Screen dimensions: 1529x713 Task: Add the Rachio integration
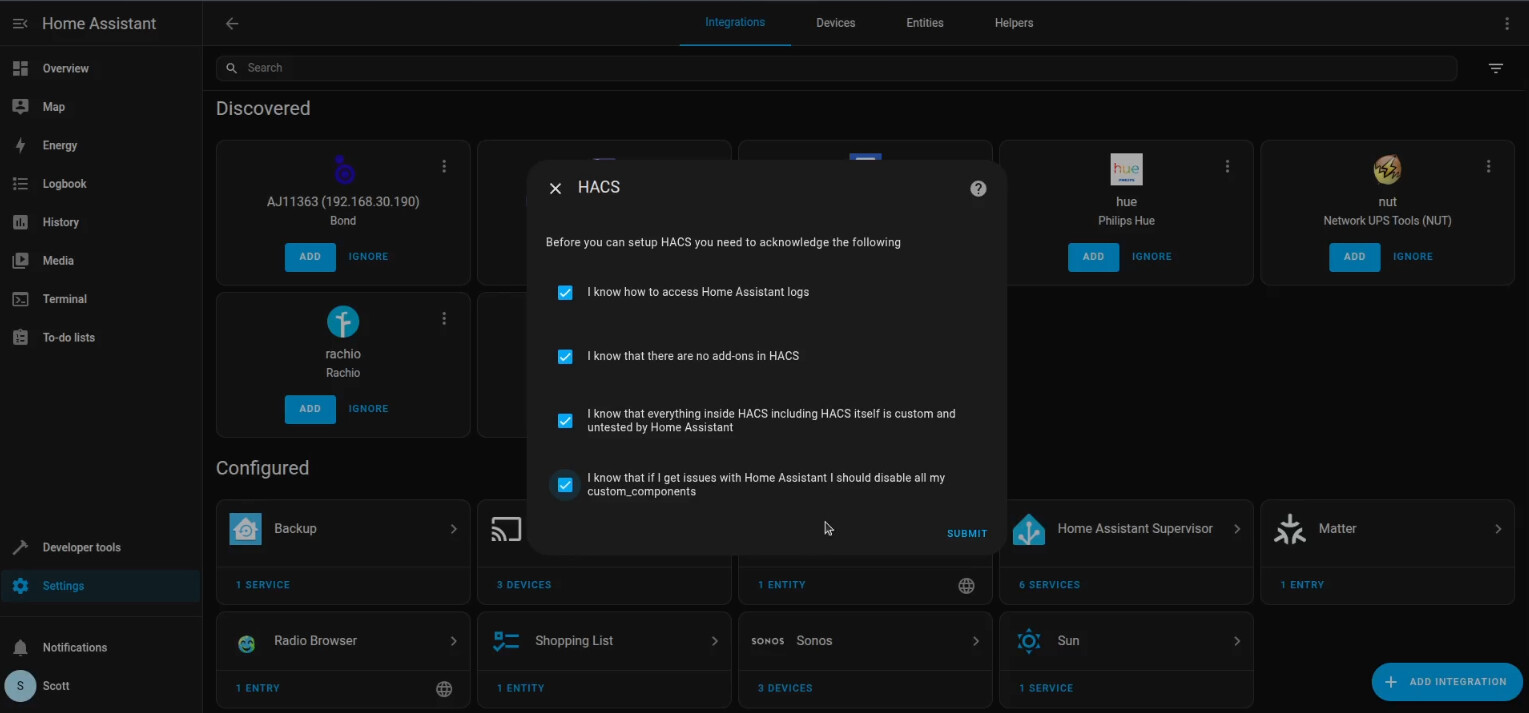click(x=310, y=409)
